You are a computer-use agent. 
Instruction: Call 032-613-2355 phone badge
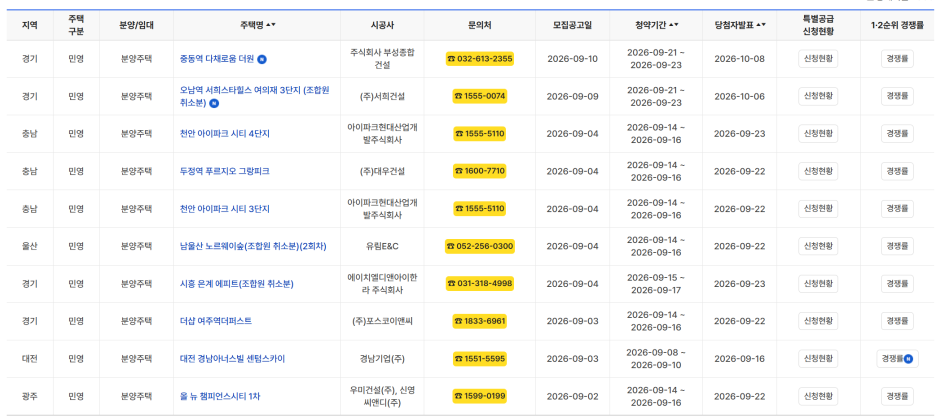[480, 59]
